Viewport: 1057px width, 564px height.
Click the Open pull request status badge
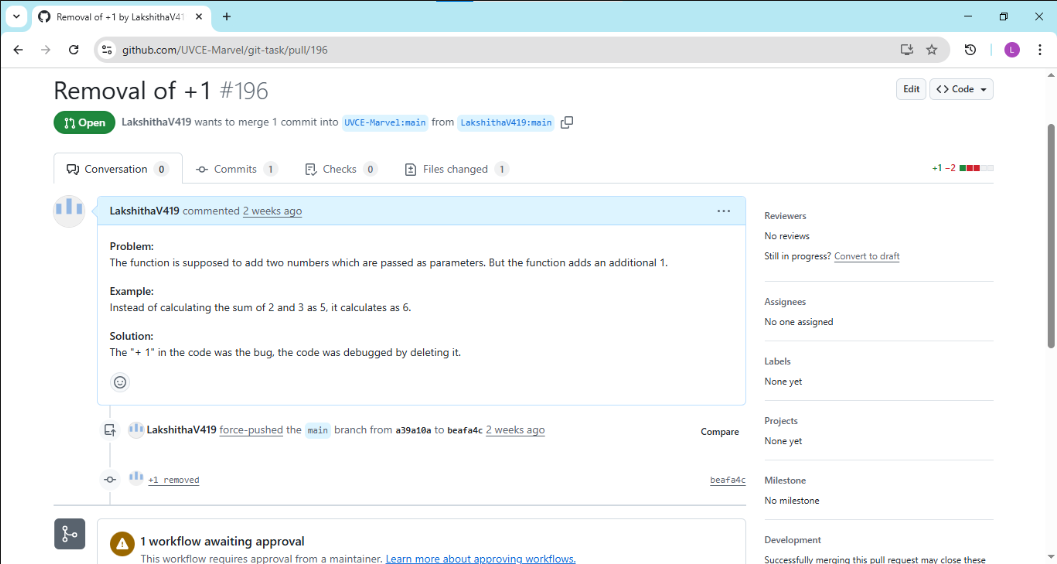tap(84, 123)
